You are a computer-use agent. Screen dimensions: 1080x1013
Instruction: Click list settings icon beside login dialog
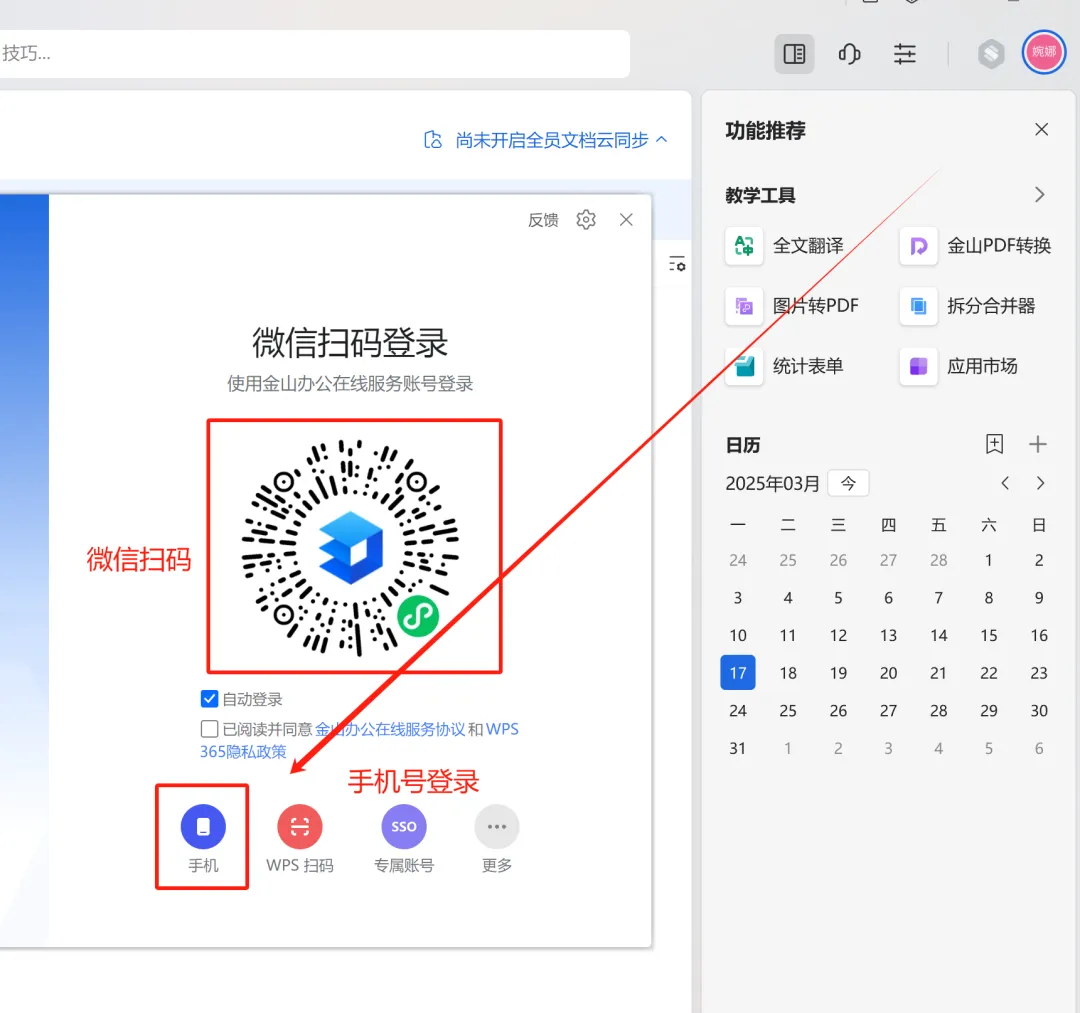pyautogui.click(x=677, y=263)
